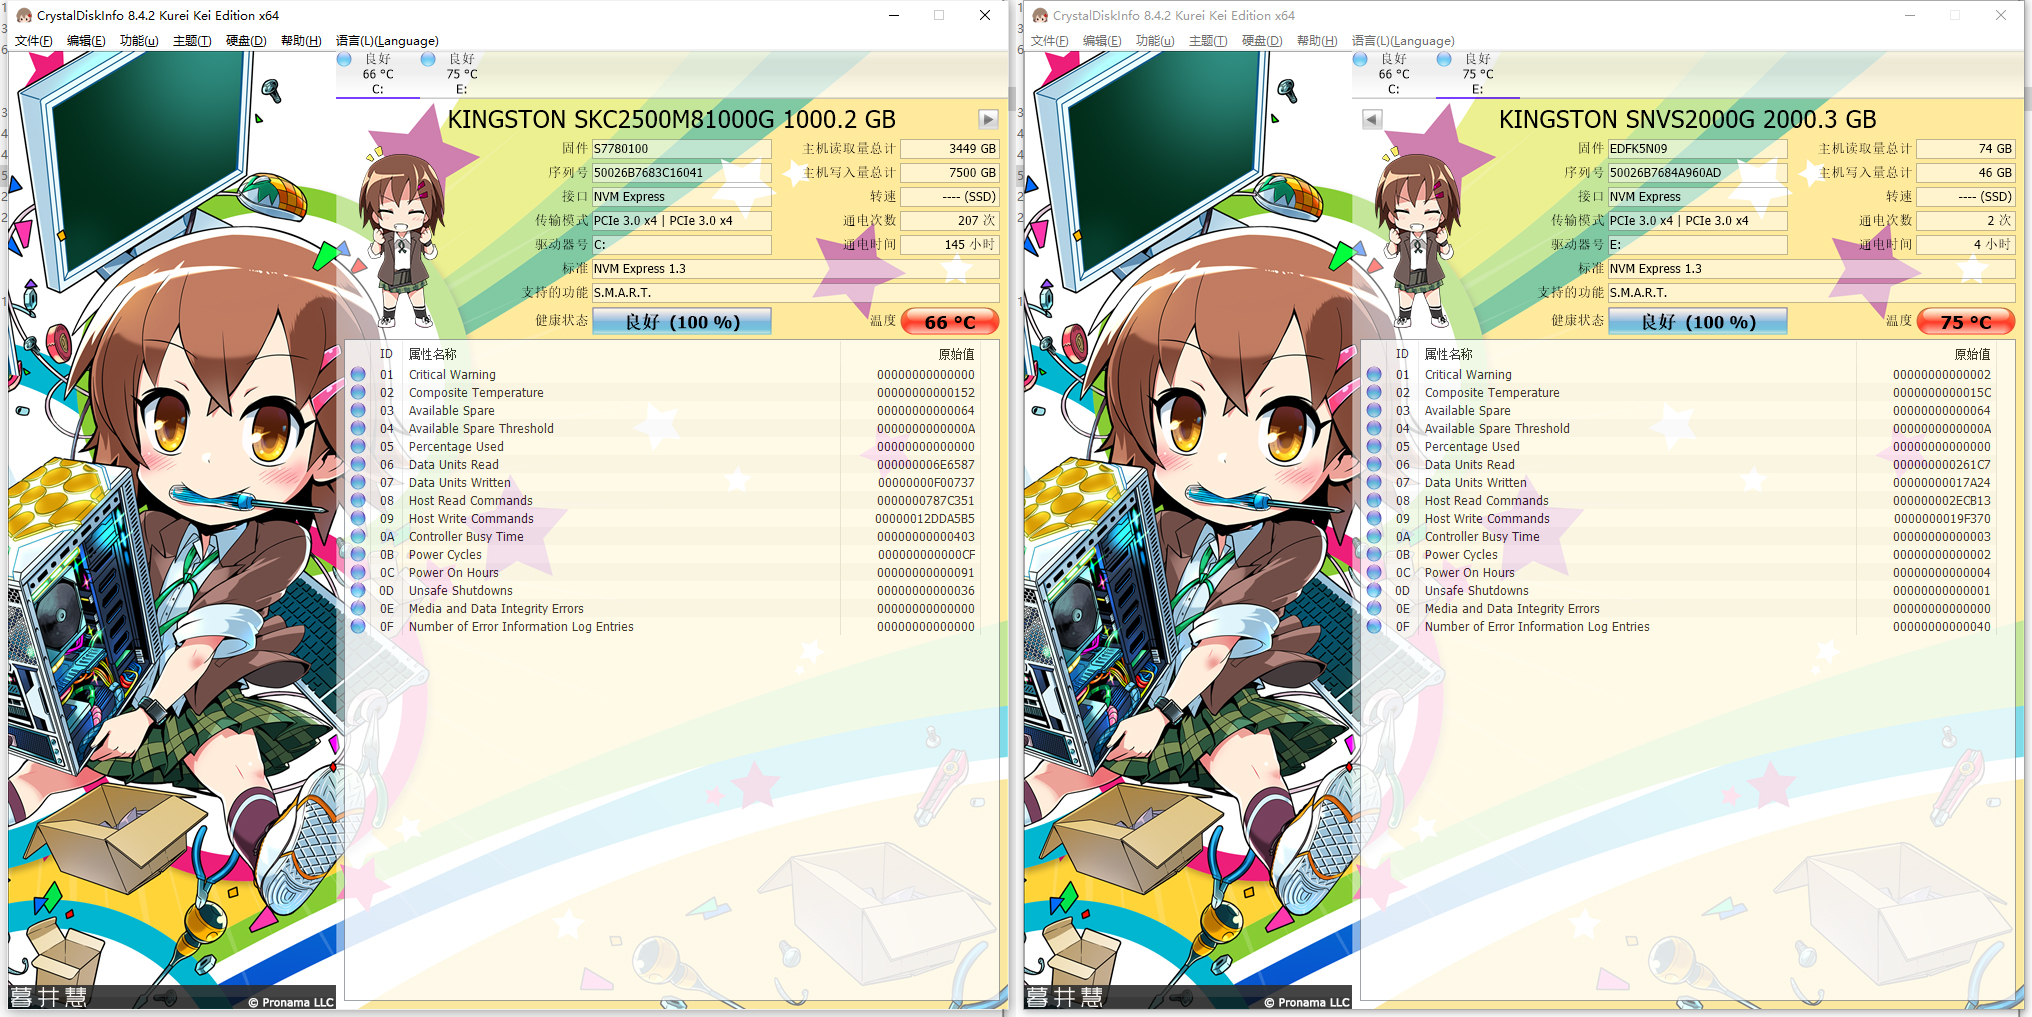This screenshot has width=2032, height=1017.
Task: Click the 145 小时 power-on hours field
Action: pos(950,245)
